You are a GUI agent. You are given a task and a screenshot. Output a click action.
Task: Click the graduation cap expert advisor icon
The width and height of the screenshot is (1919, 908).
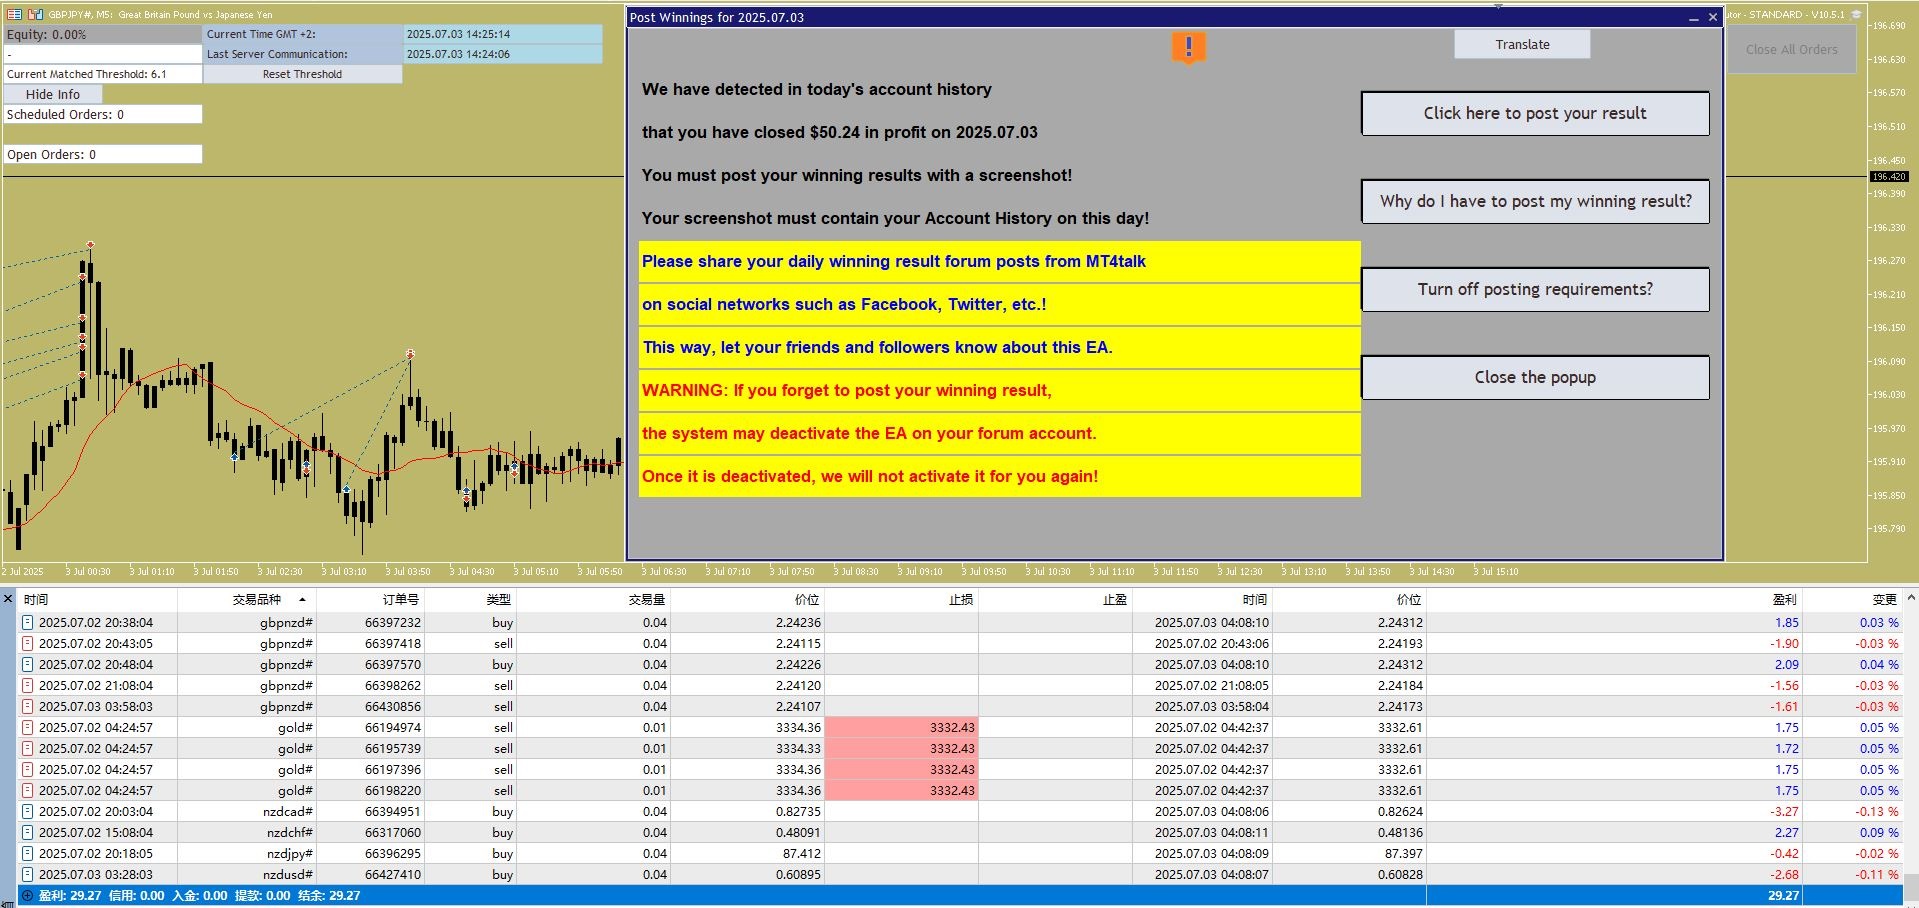[1856, 14]
